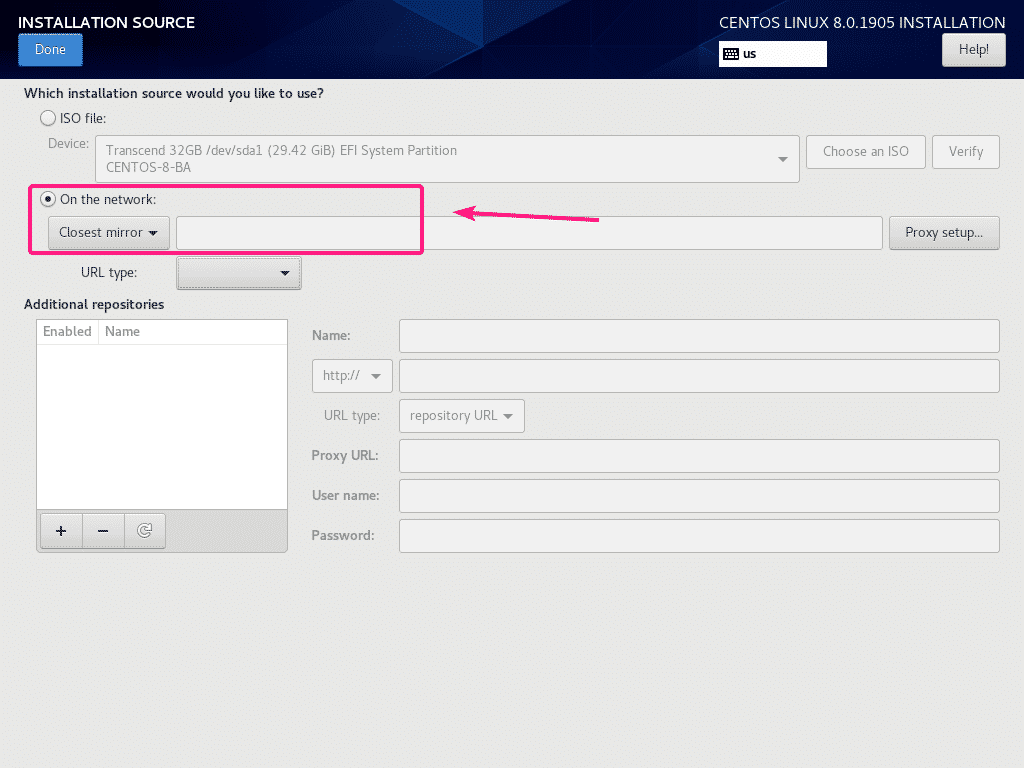Click the Password input field
This screenshot has height=768, width=1024.
pos(698,536)
